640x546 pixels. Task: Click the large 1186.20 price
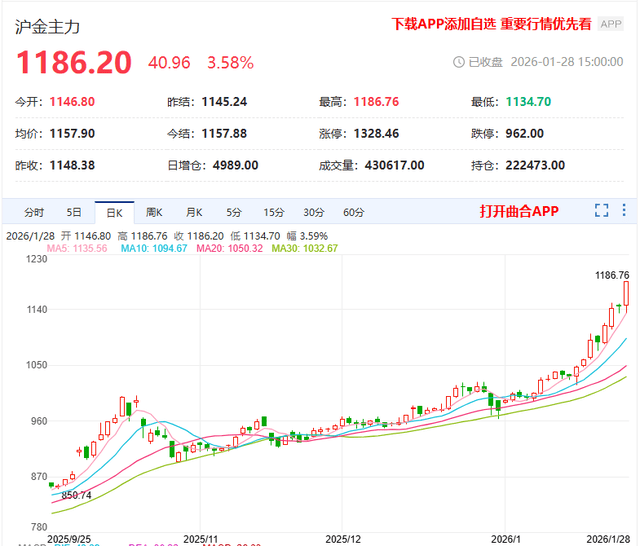click(x=74, y=62)
